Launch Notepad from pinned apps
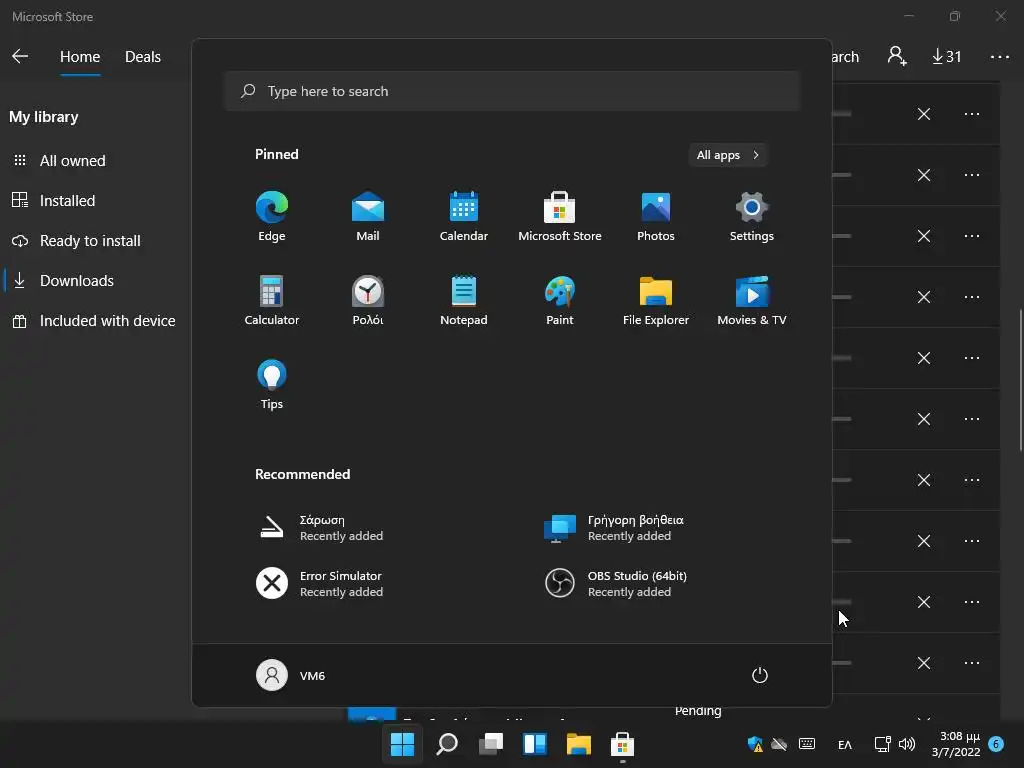 tap(464, 300)
